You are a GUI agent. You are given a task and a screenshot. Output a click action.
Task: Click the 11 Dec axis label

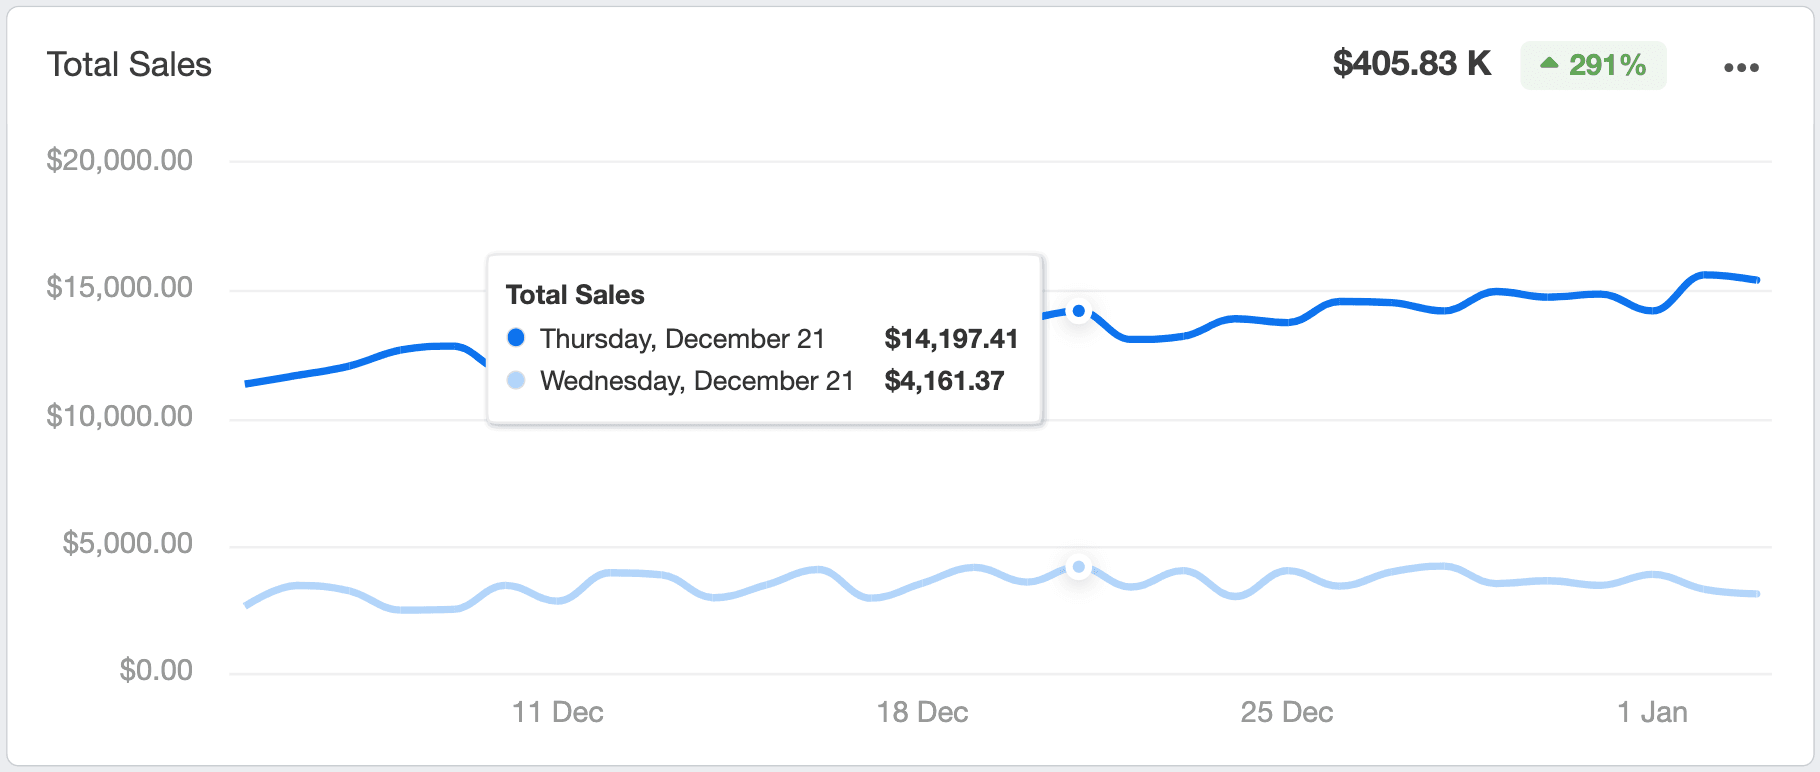[557, 712]
